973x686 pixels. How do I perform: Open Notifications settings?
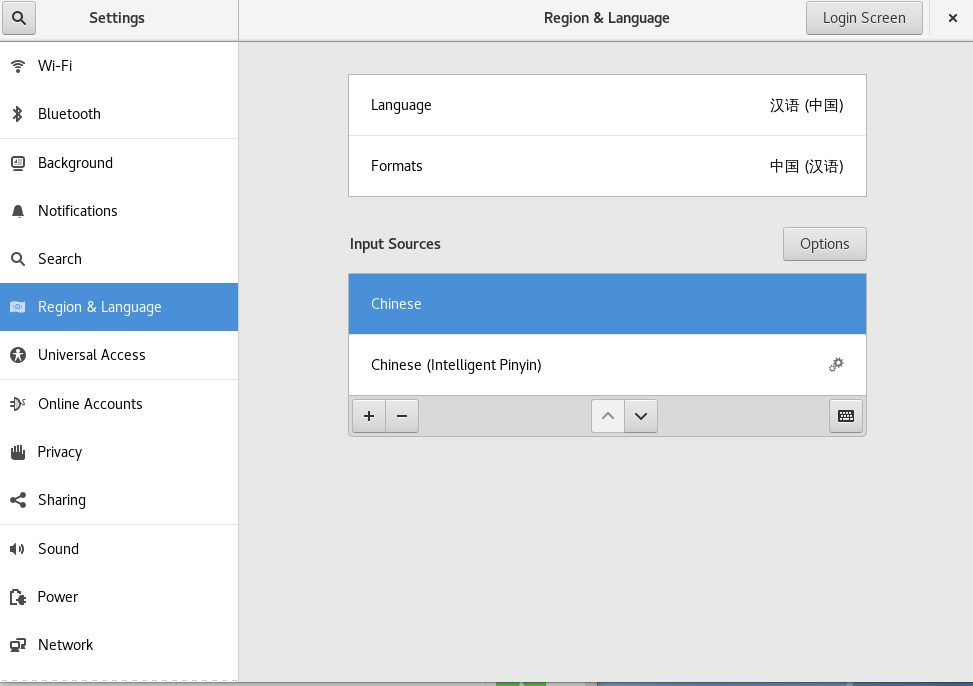click(x=119, y=211)
